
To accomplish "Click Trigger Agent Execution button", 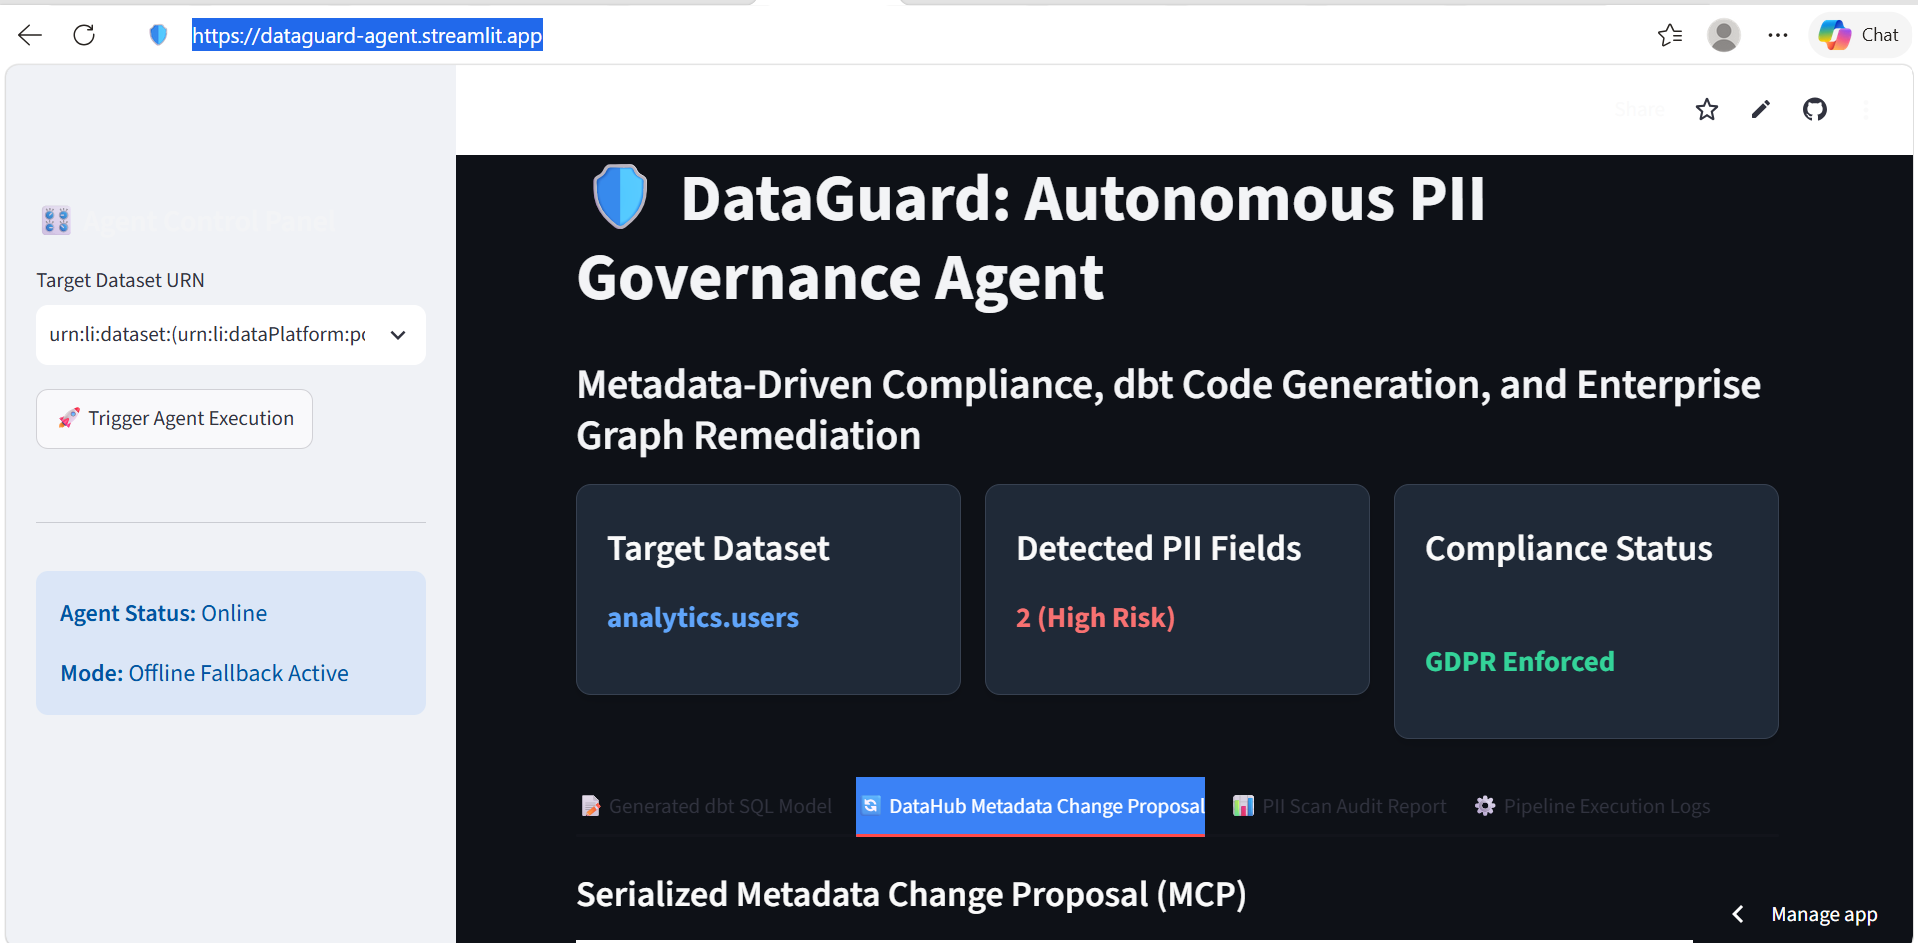I will click(x=175, y=419).
